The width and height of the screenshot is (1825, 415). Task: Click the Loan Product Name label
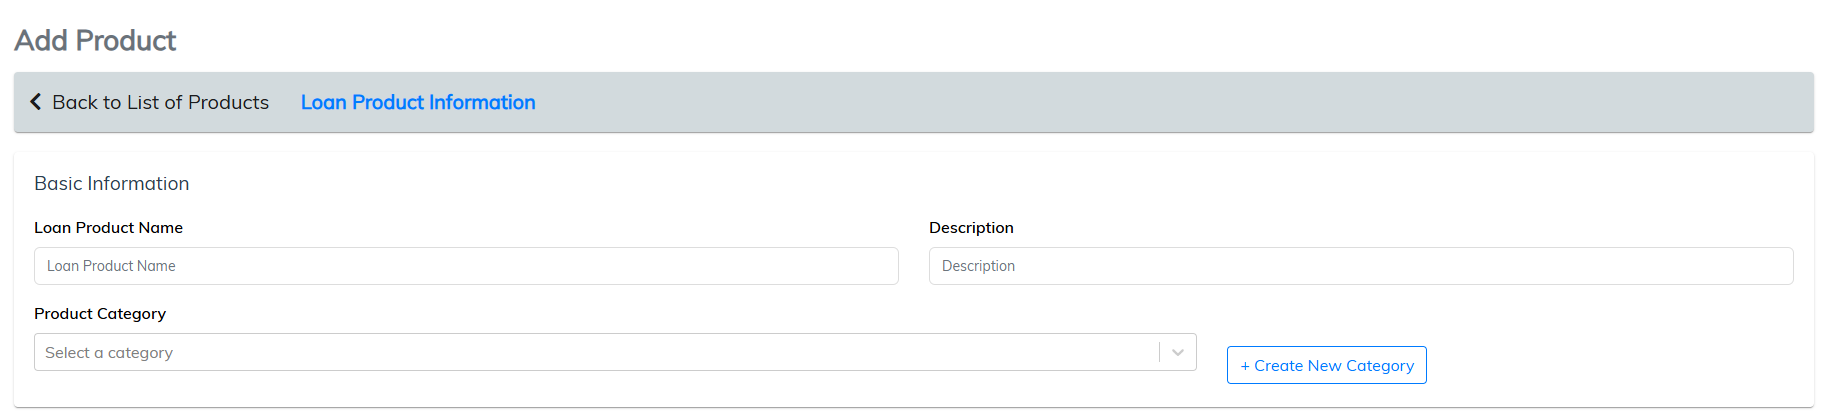pos(108,228)
